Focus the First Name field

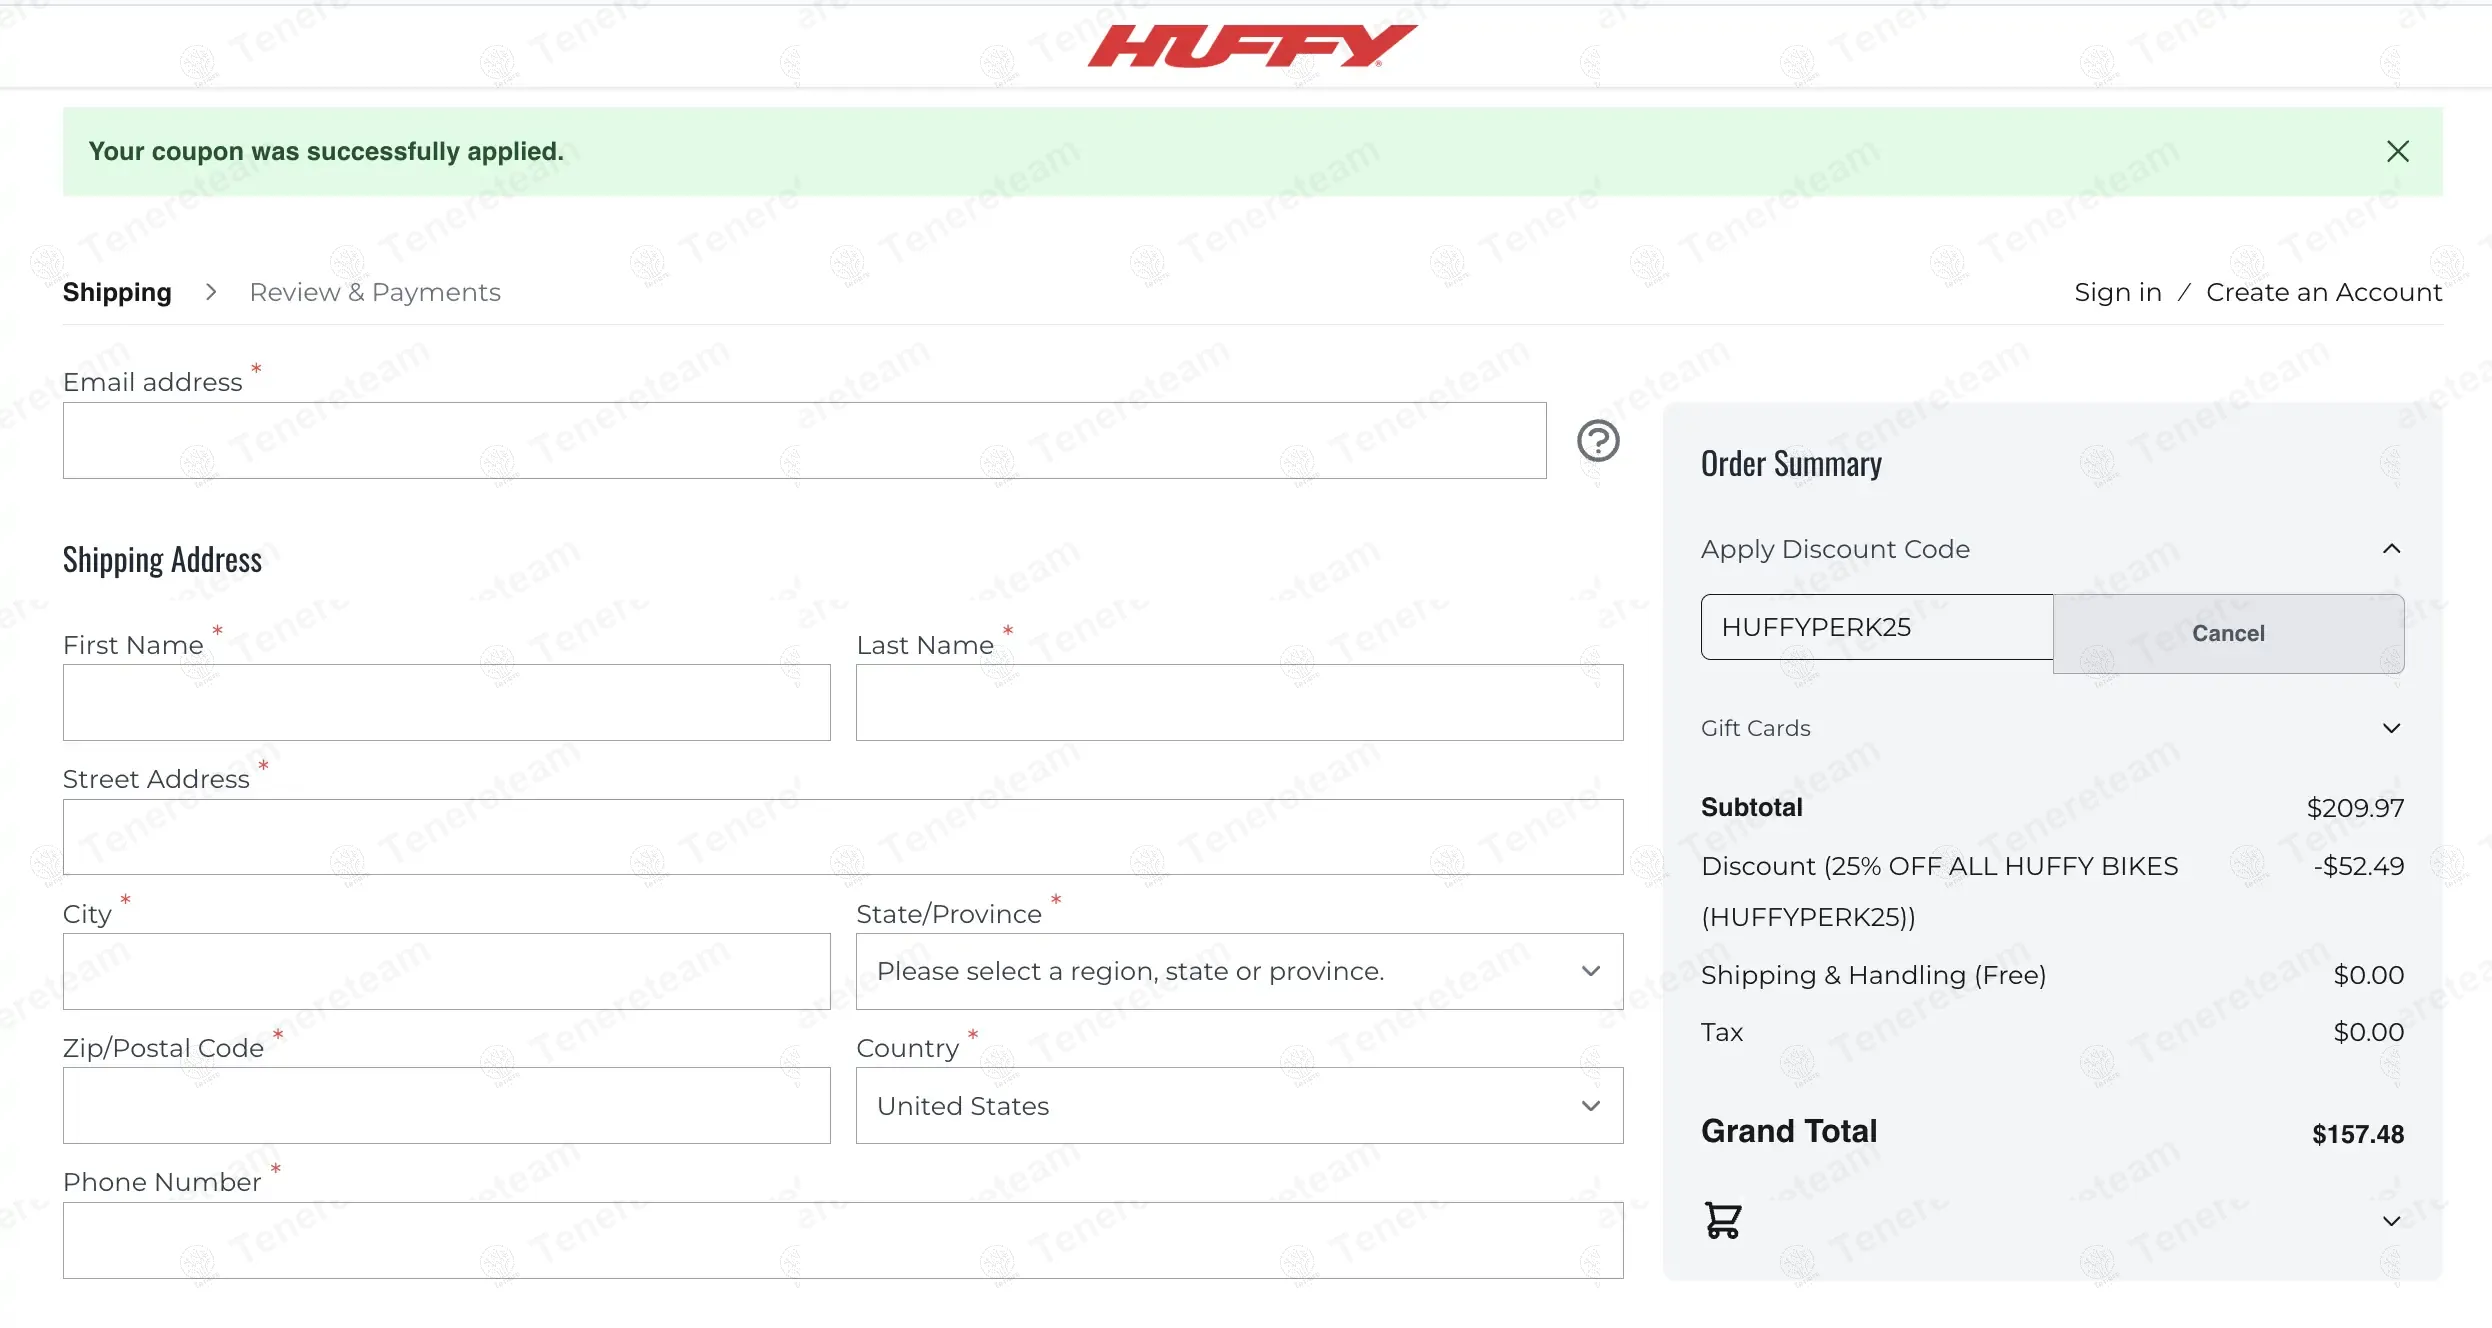446,702
